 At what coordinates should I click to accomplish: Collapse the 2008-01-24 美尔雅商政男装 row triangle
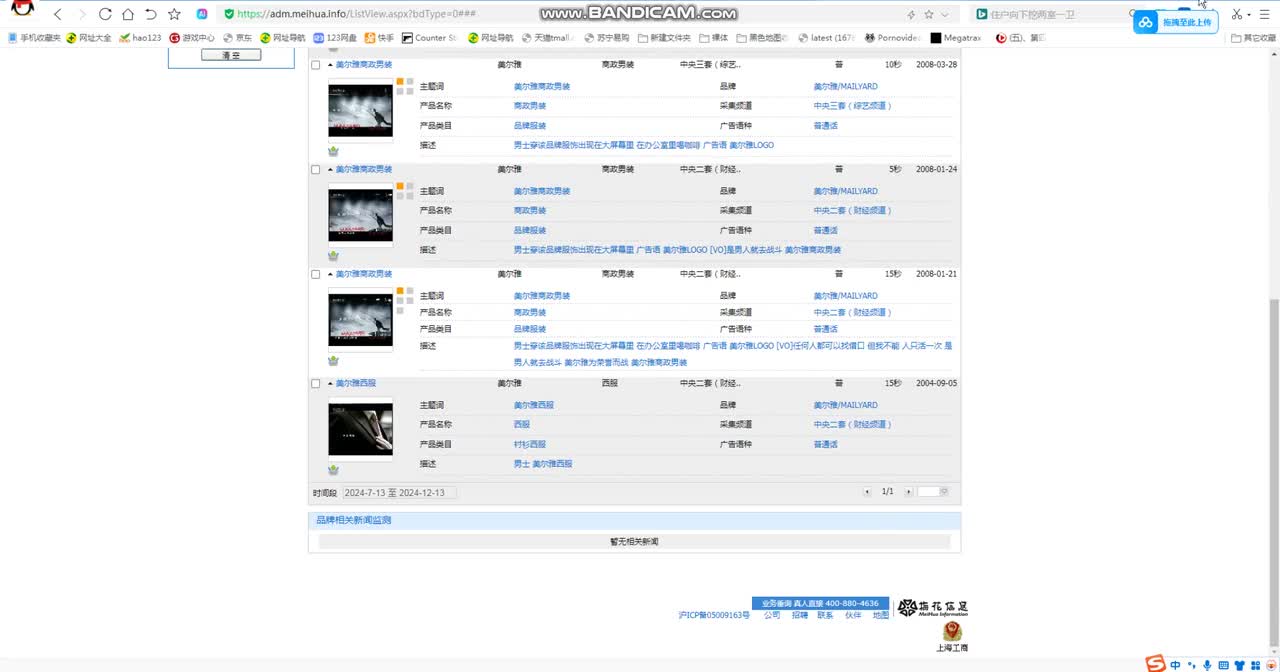[330, 169]
